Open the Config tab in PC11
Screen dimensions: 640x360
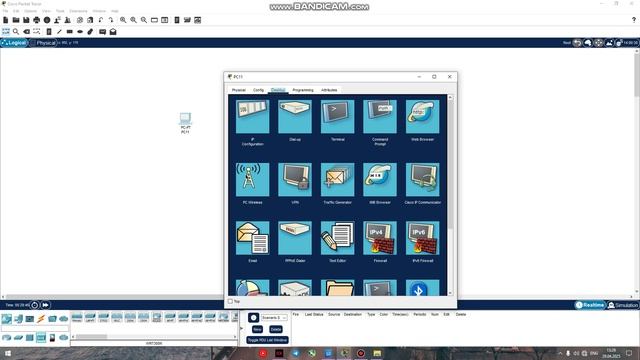[x=258, y=90]
